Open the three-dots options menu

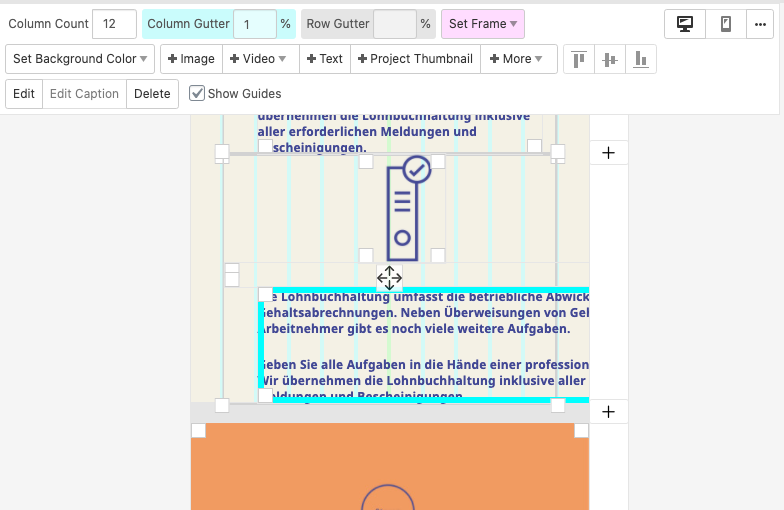pos(760,24)
